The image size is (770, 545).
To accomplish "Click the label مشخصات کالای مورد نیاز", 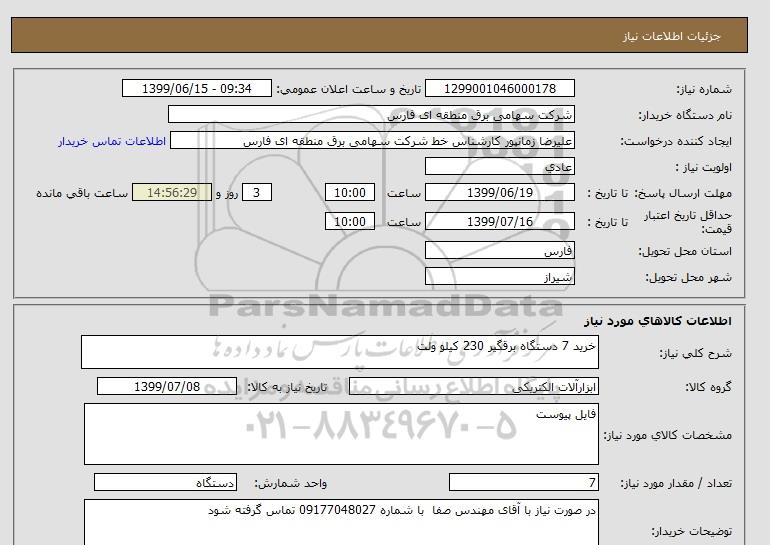I will (x=667, y=435).
